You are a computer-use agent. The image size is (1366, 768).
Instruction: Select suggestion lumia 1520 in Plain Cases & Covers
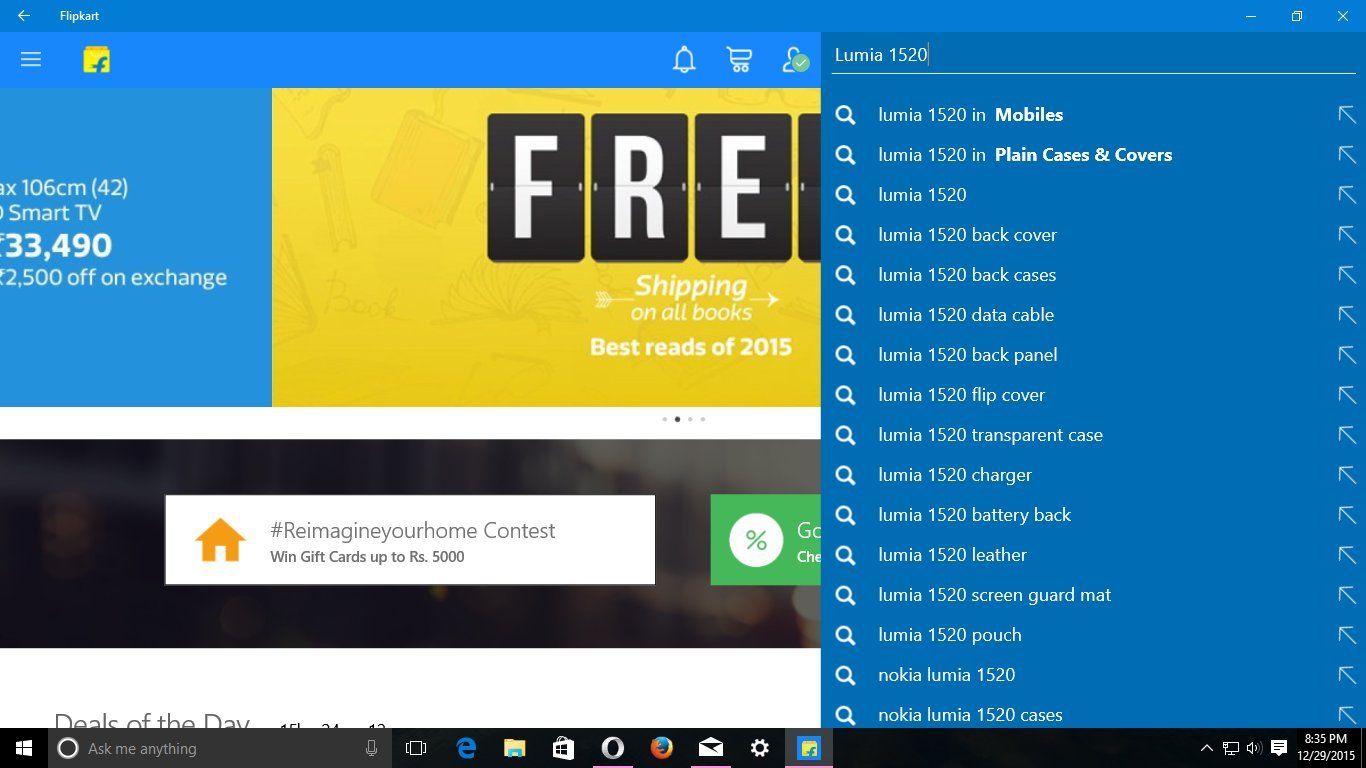click(1093, 155)
